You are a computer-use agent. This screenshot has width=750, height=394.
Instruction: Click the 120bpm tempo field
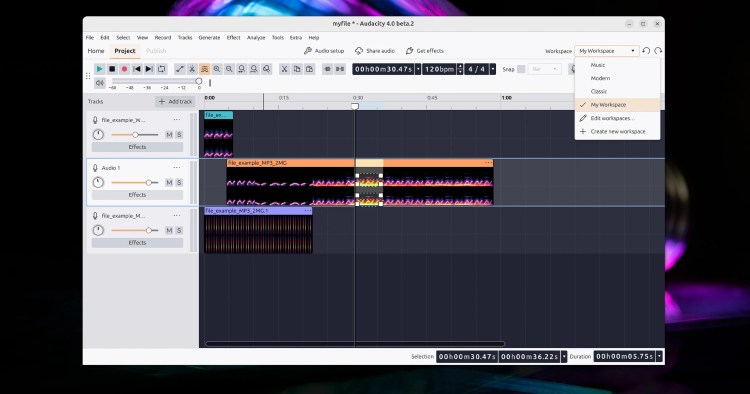(440, 69)
